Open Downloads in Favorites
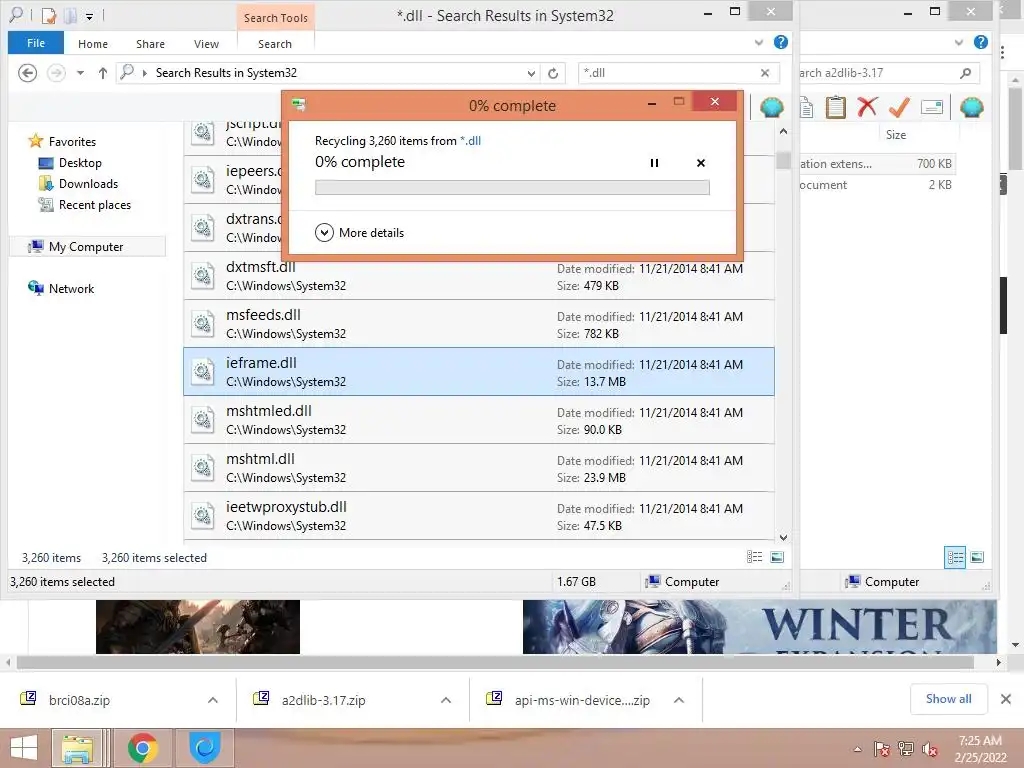This screenshot has width=1024, height=768. pos(88,184)
